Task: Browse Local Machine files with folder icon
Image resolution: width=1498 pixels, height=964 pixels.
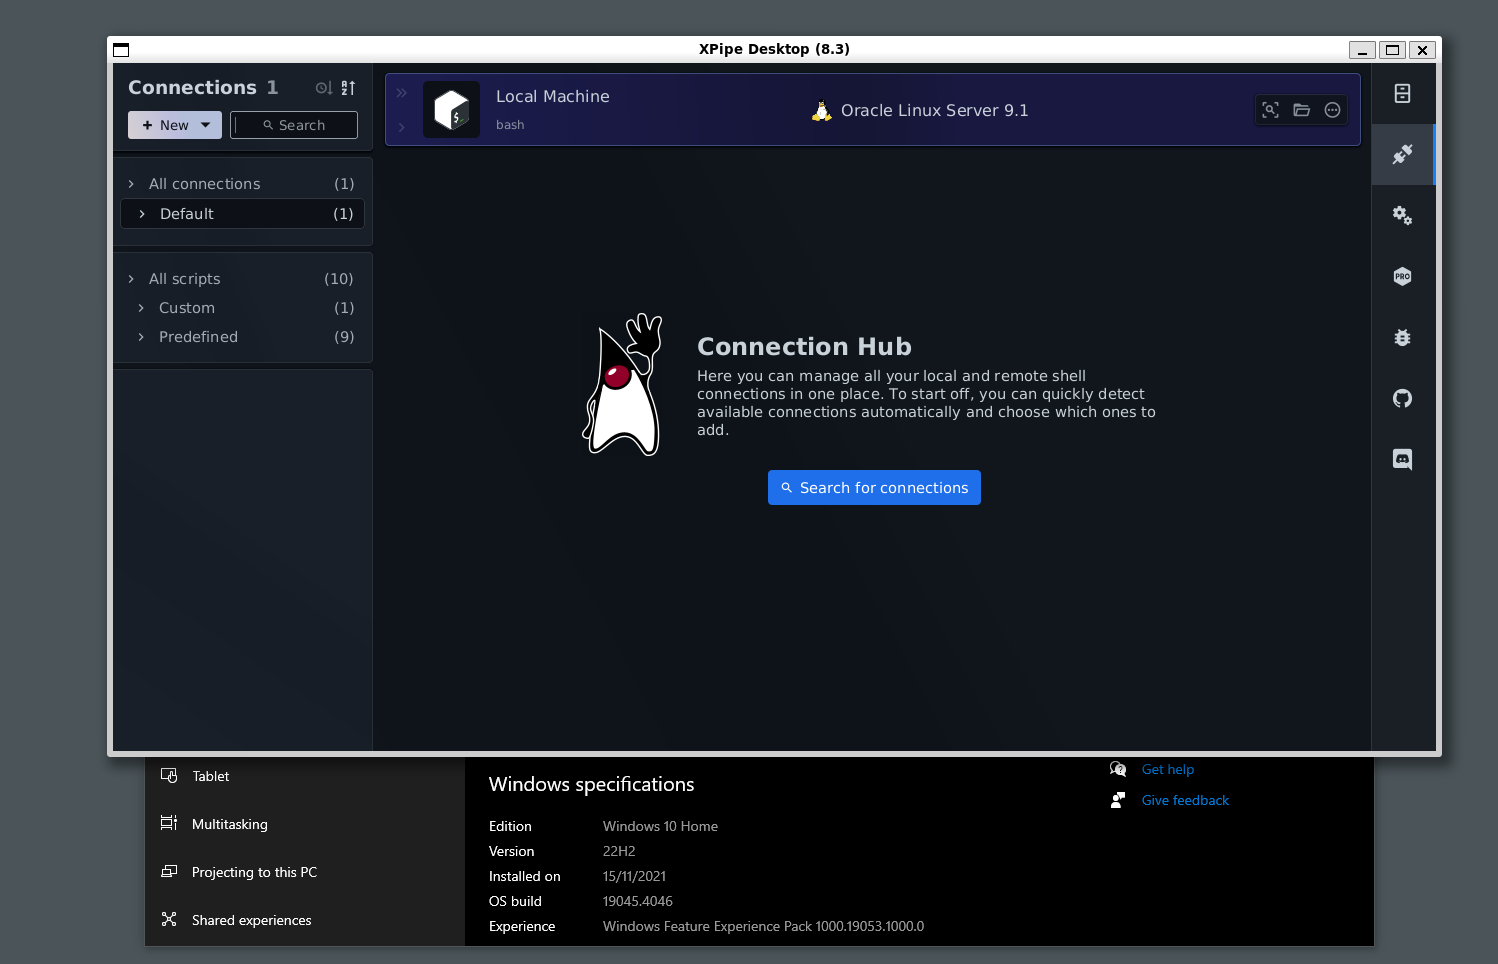Action: (x=1301, y=110)
